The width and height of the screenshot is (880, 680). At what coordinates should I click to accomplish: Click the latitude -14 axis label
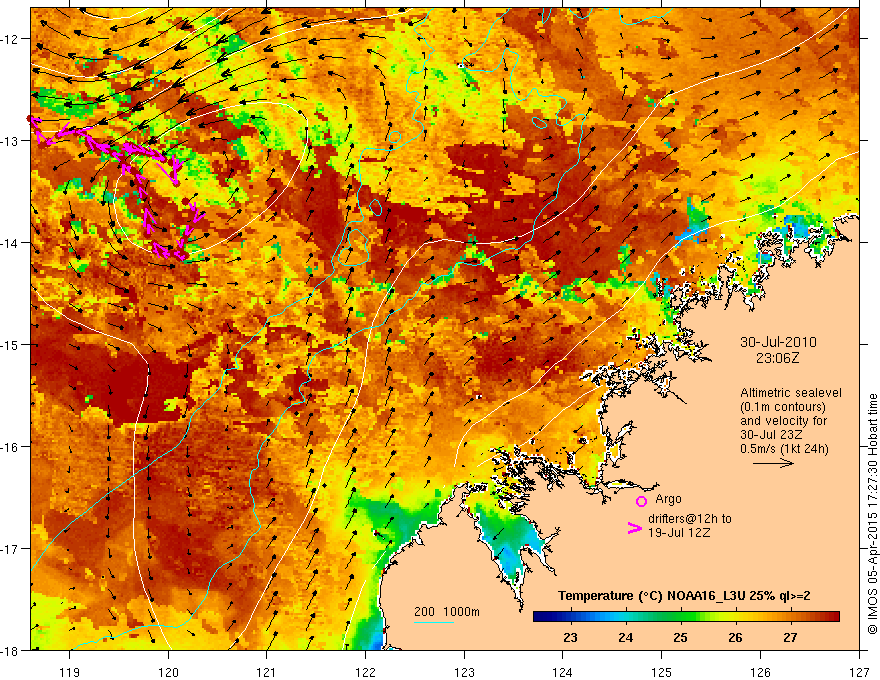[11, 243]
